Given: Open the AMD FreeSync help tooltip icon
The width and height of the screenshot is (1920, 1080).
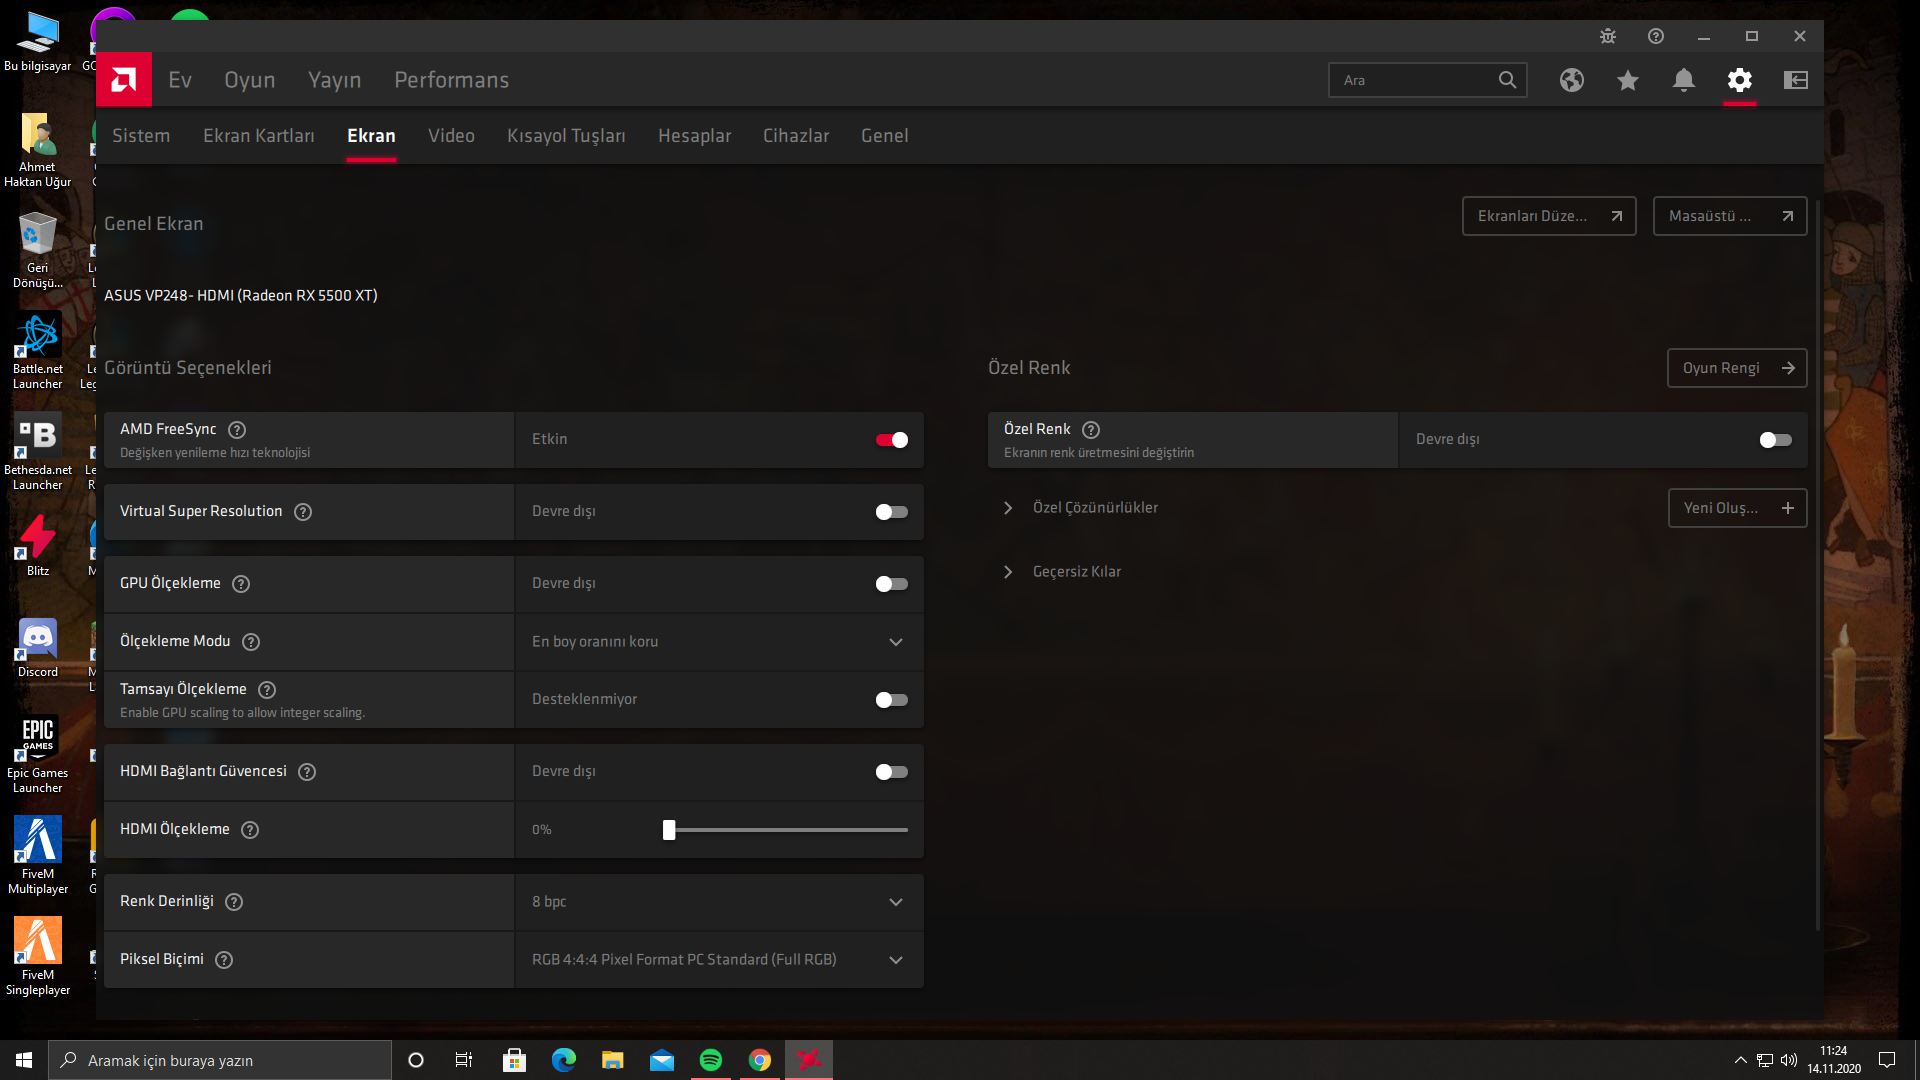Looking at the screenshot, I should point(237,430).
